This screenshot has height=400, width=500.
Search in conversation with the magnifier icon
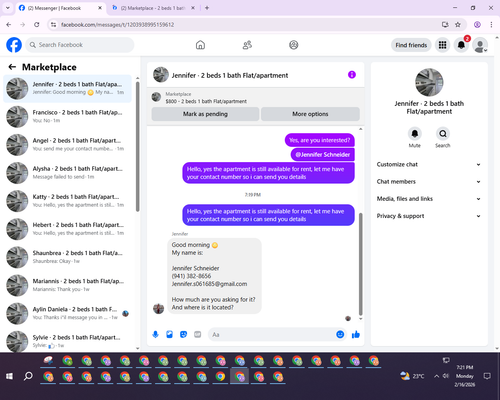tap(443, 134)
